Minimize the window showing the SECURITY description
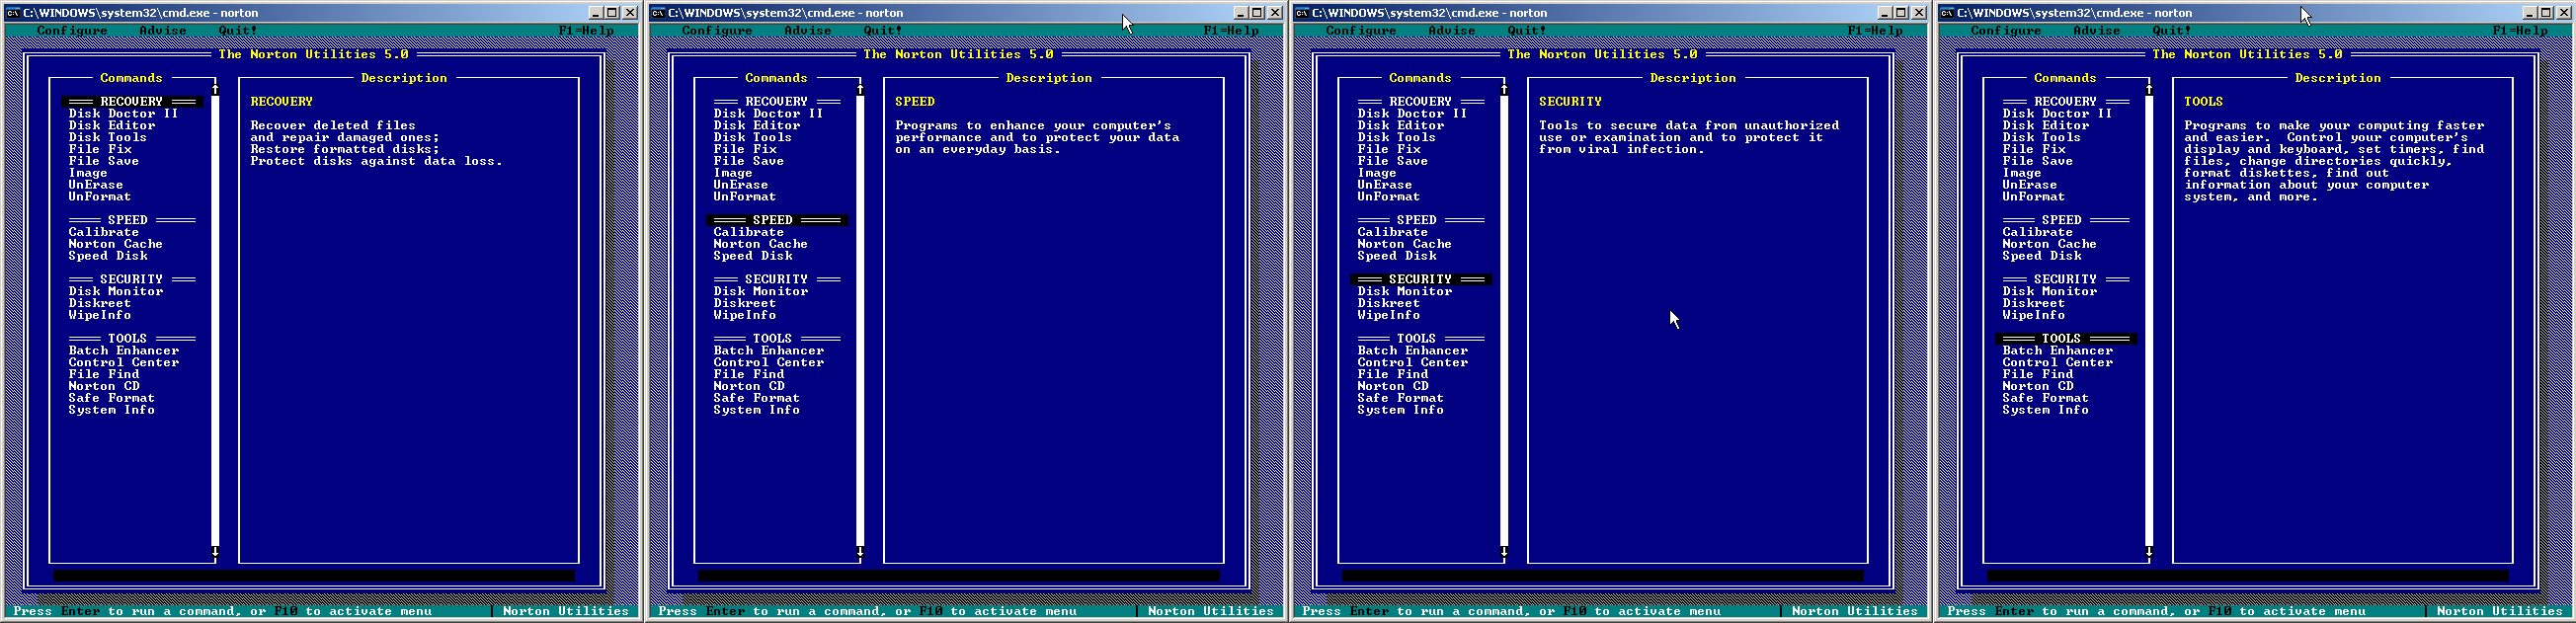The width and height of the screenshot is (2576, 623). tap(1883, 13)
